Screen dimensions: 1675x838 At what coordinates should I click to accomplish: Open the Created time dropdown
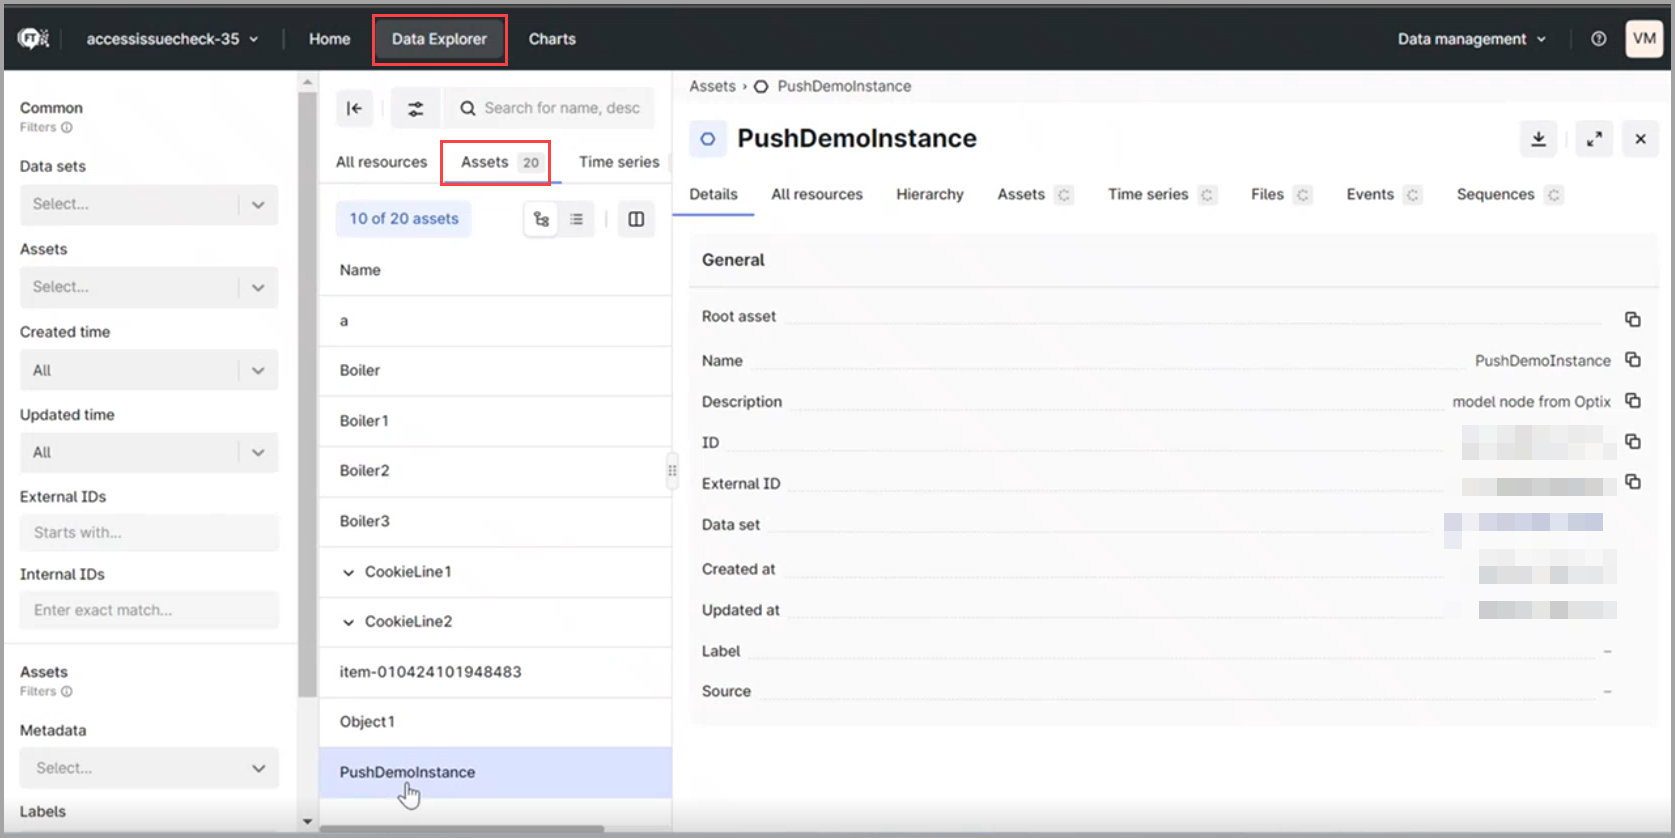(x=149, y=370)
